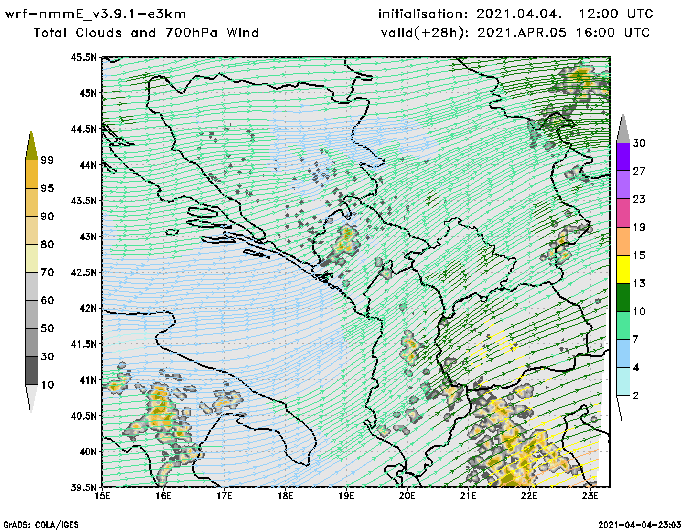Click the 80–70 pale yellow cloud swatch

[32, 259]
